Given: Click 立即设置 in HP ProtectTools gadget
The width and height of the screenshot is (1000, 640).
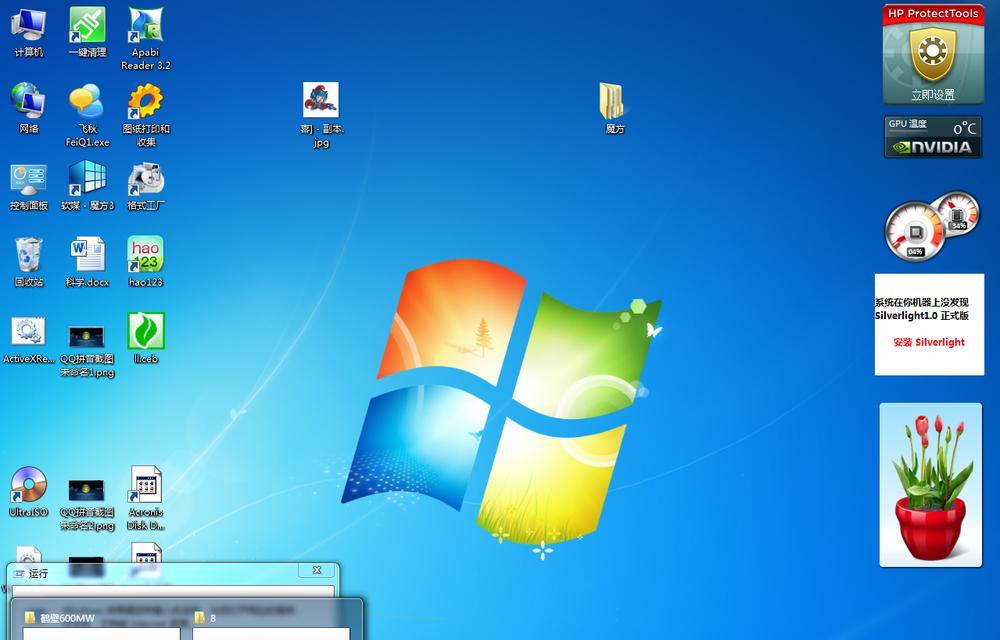Looking at the screenshot, I should (x=932, y=95).
